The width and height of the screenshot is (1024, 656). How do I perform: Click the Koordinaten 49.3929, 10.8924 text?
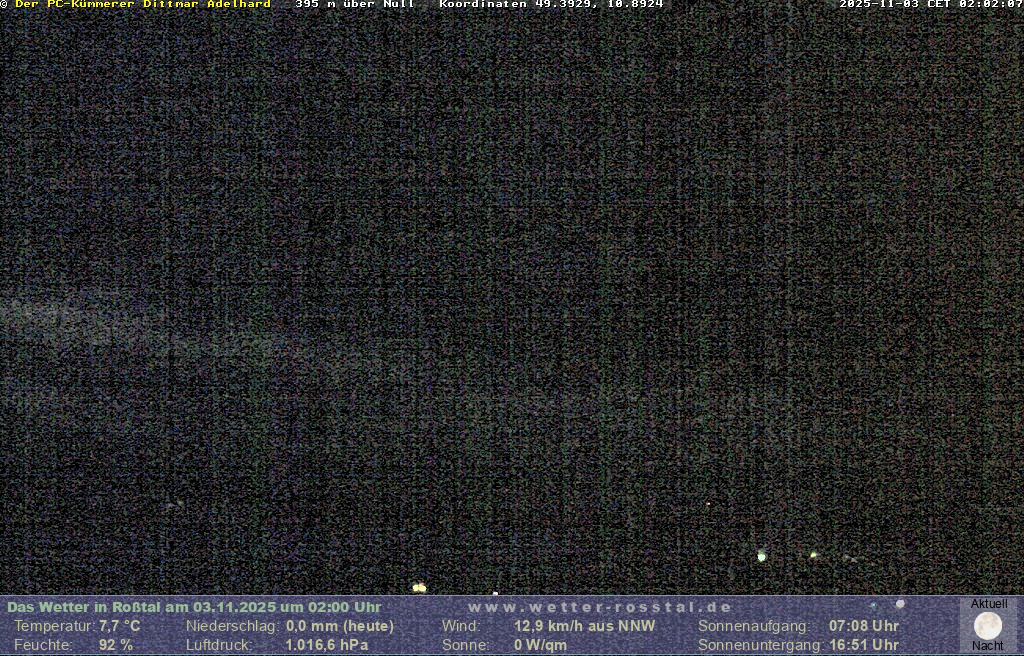pos(551,5)
